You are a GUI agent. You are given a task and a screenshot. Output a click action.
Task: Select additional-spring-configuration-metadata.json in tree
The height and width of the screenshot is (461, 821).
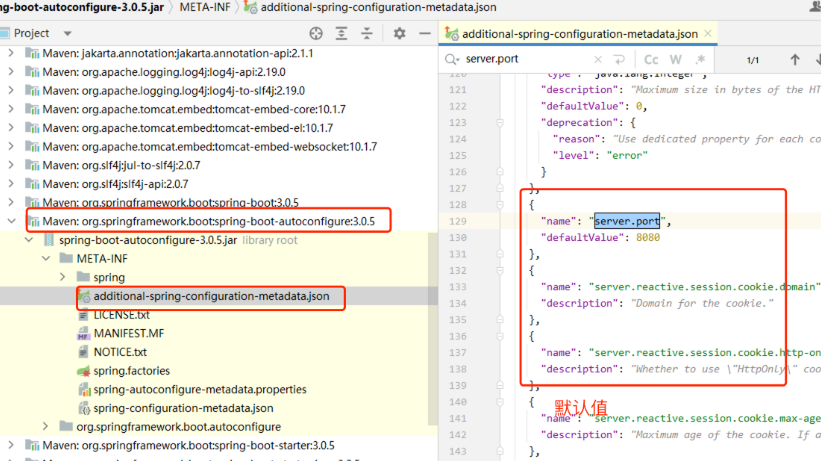(x=211, y=297)
